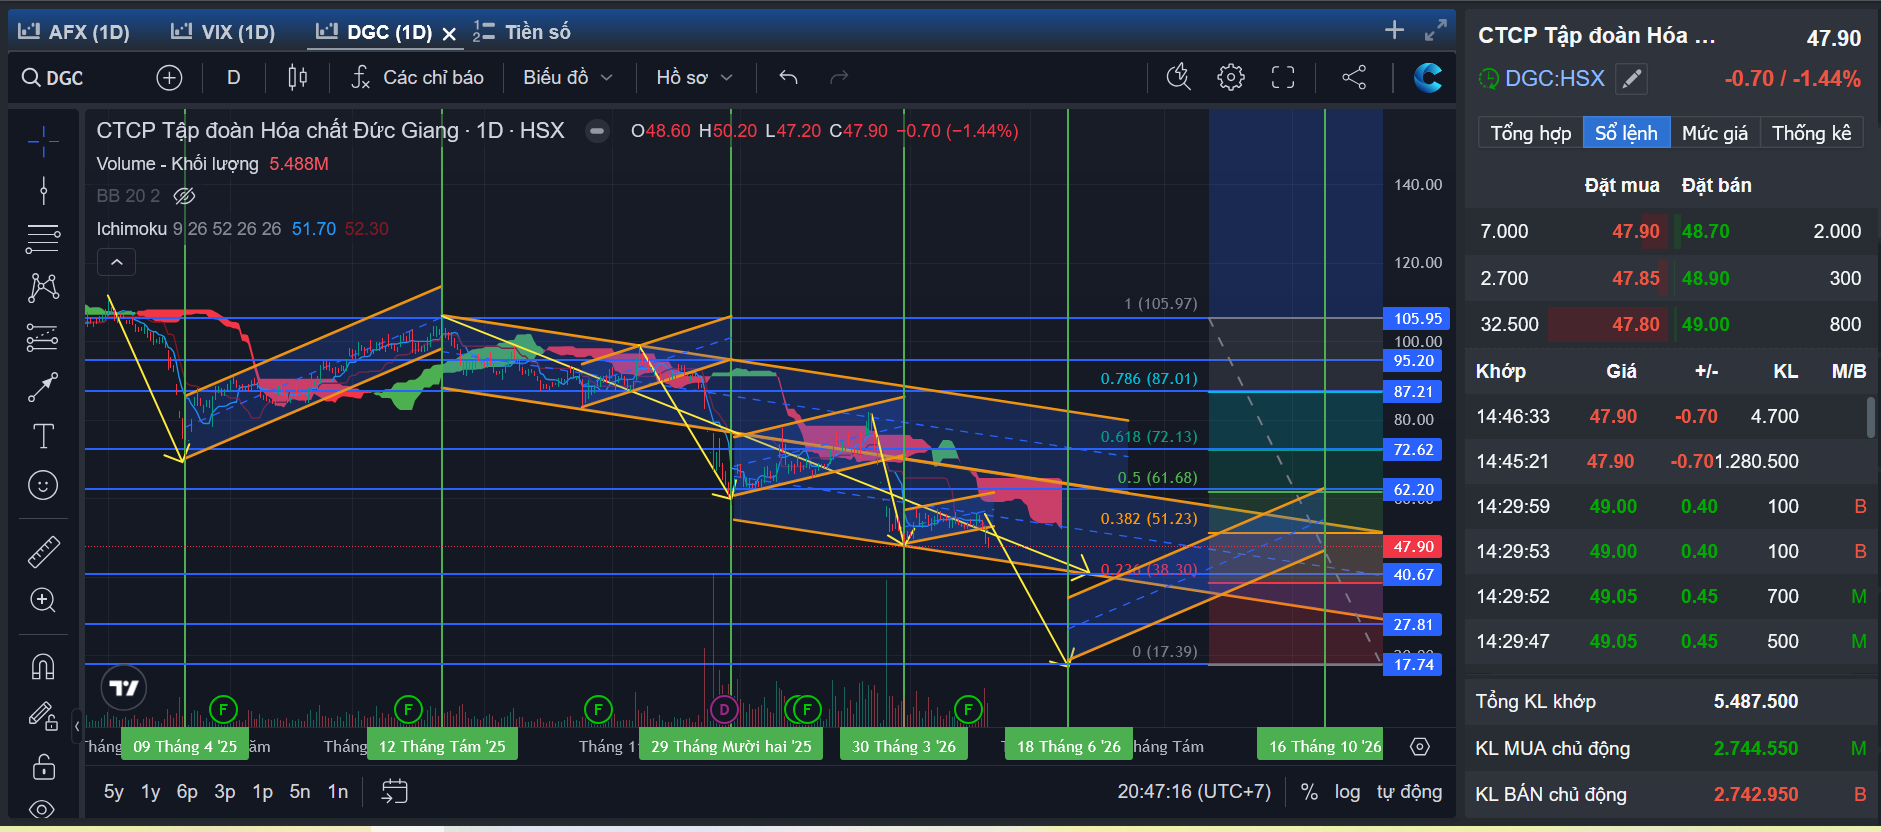Select the Sổ lệnh tab
Screen dimensions: 1881x832
pyautogui.click(x=1626, y=133)
